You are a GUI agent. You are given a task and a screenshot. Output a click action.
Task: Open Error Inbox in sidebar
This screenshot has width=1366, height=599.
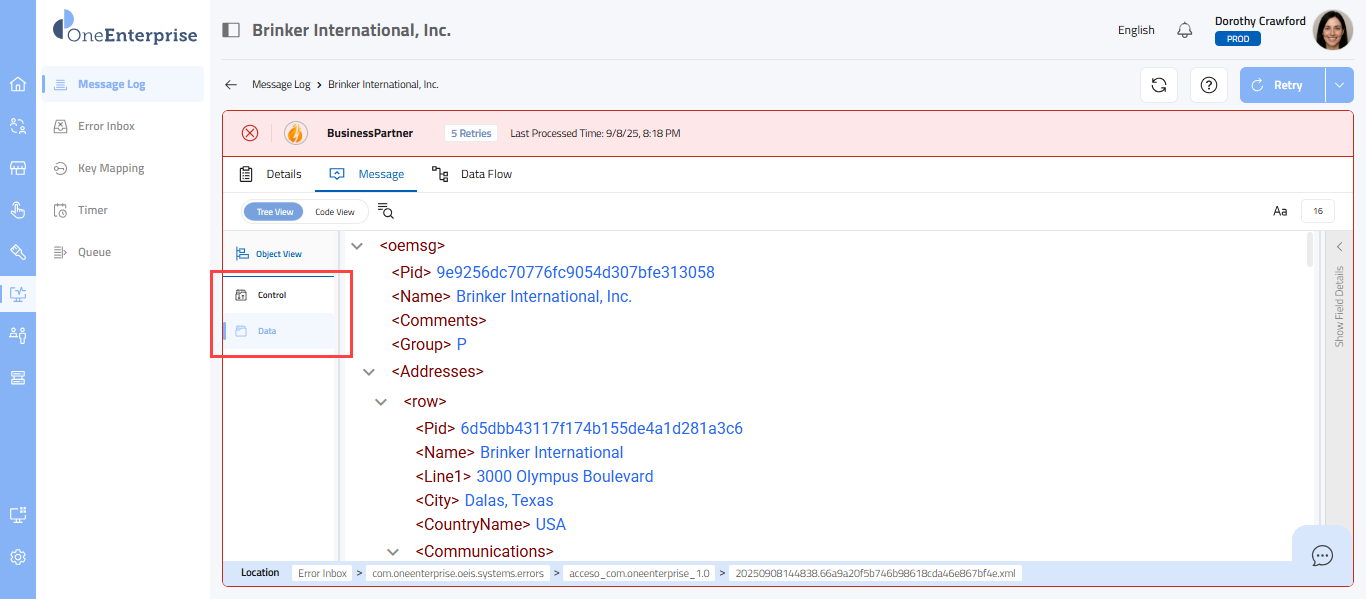click(x=106, y=126)
